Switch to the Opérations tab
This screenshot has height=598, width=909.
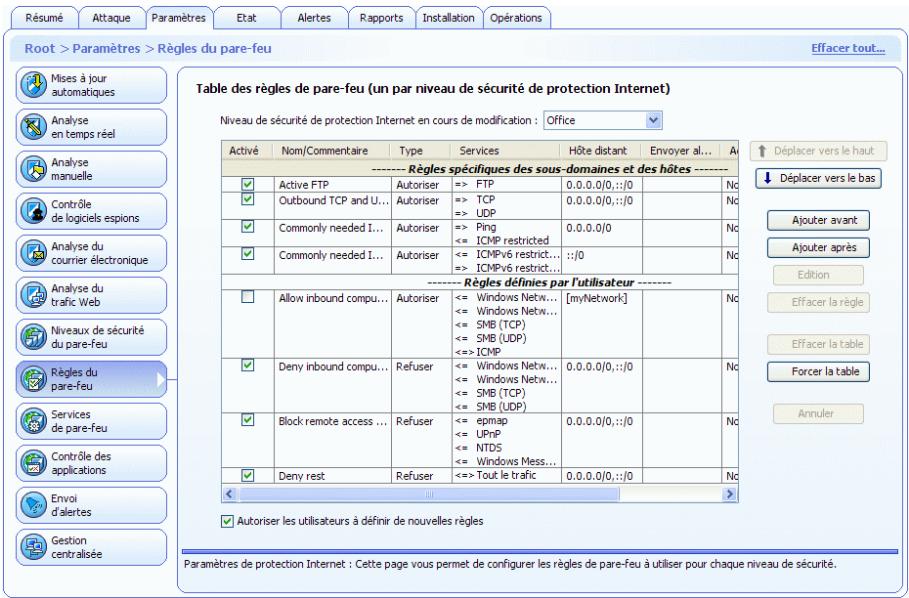click(516, 18)
